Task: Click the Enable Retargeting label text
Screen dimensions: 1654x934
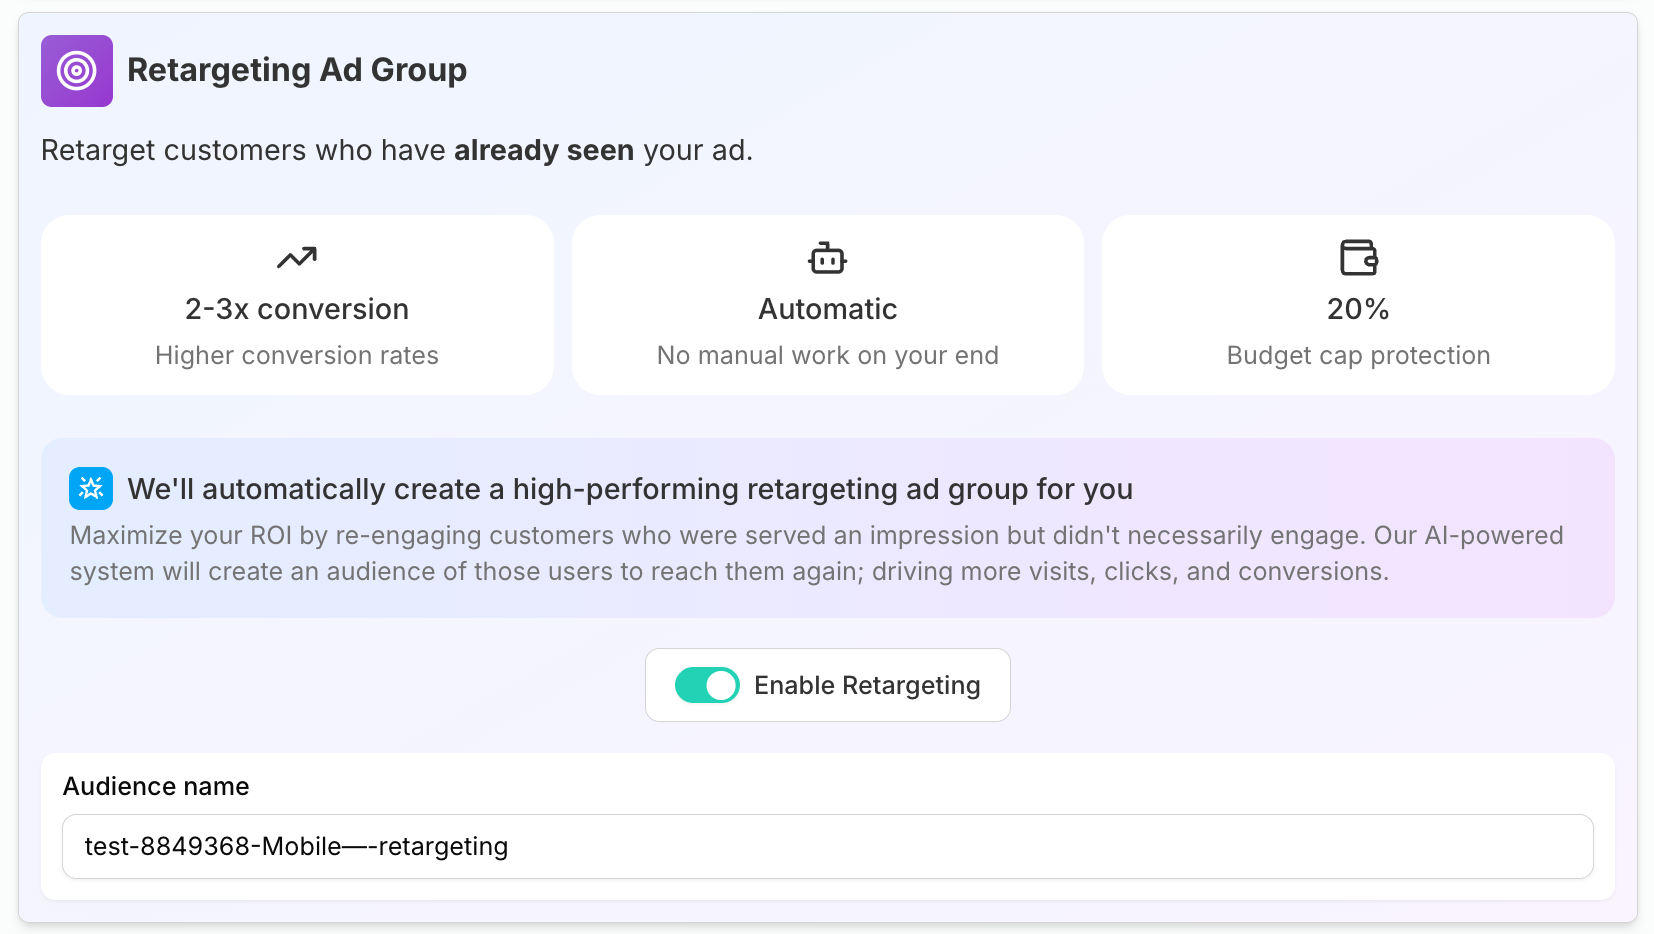Action: tap(867, 685)
